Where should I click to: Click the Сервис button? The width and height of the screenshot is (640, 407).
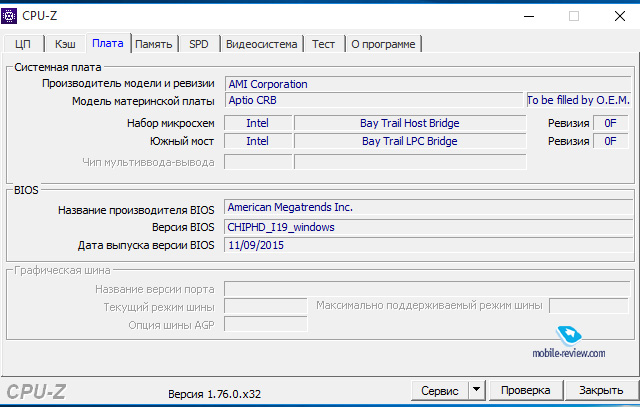[440, 391]
